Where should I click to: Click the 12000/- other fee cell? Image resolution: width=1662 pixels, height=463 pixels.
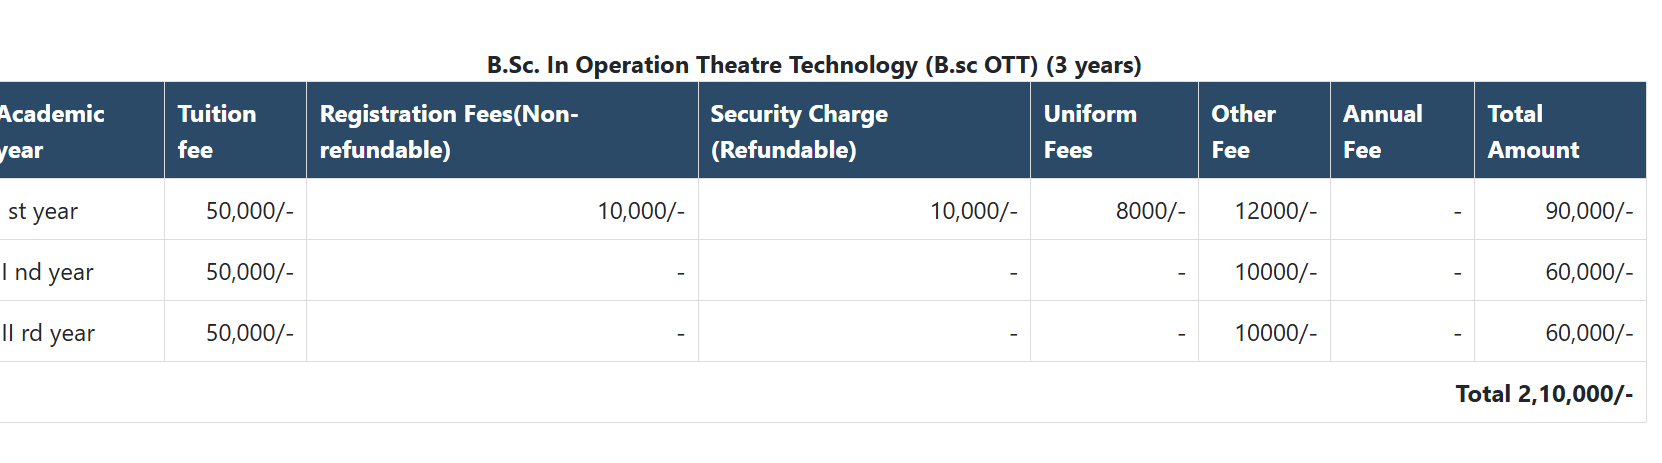coord(1275,211)
